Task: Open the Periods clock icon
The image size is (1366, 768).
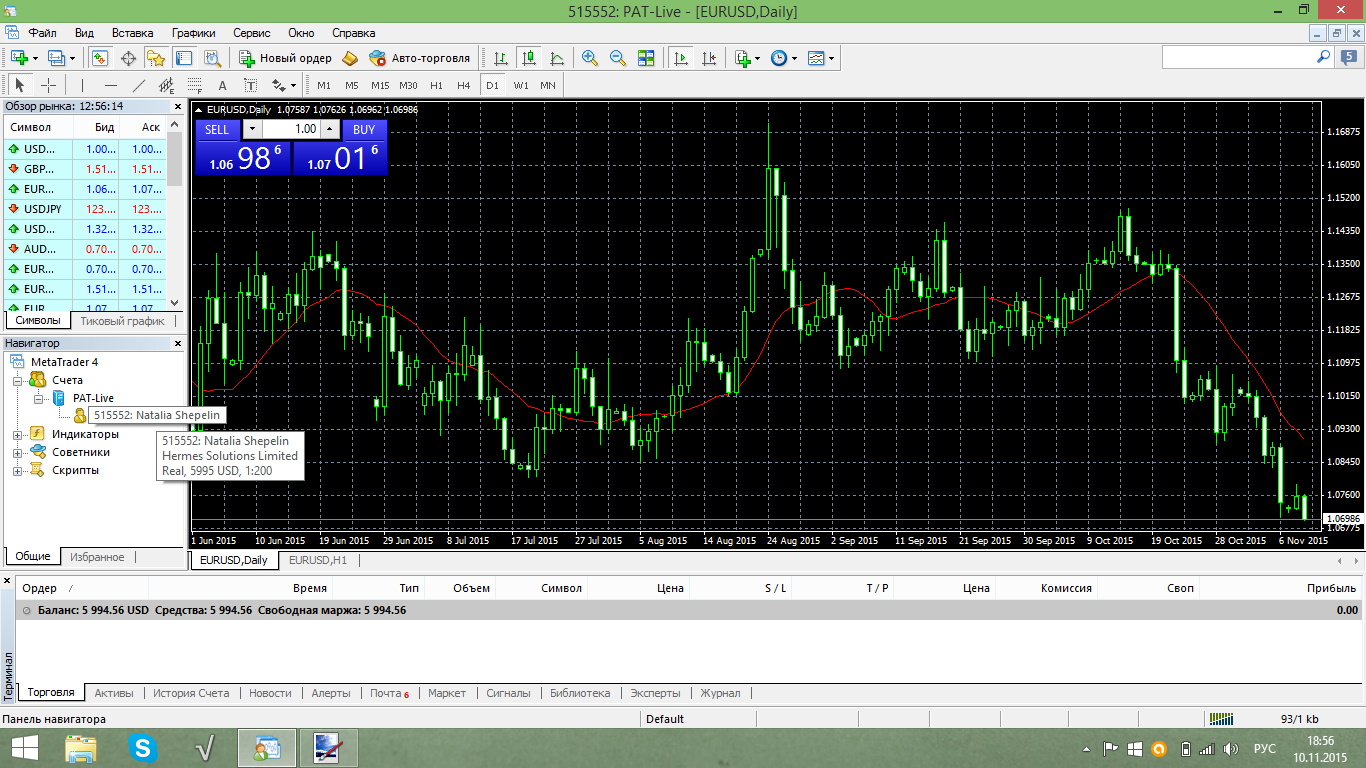Action: coord(779,58)
